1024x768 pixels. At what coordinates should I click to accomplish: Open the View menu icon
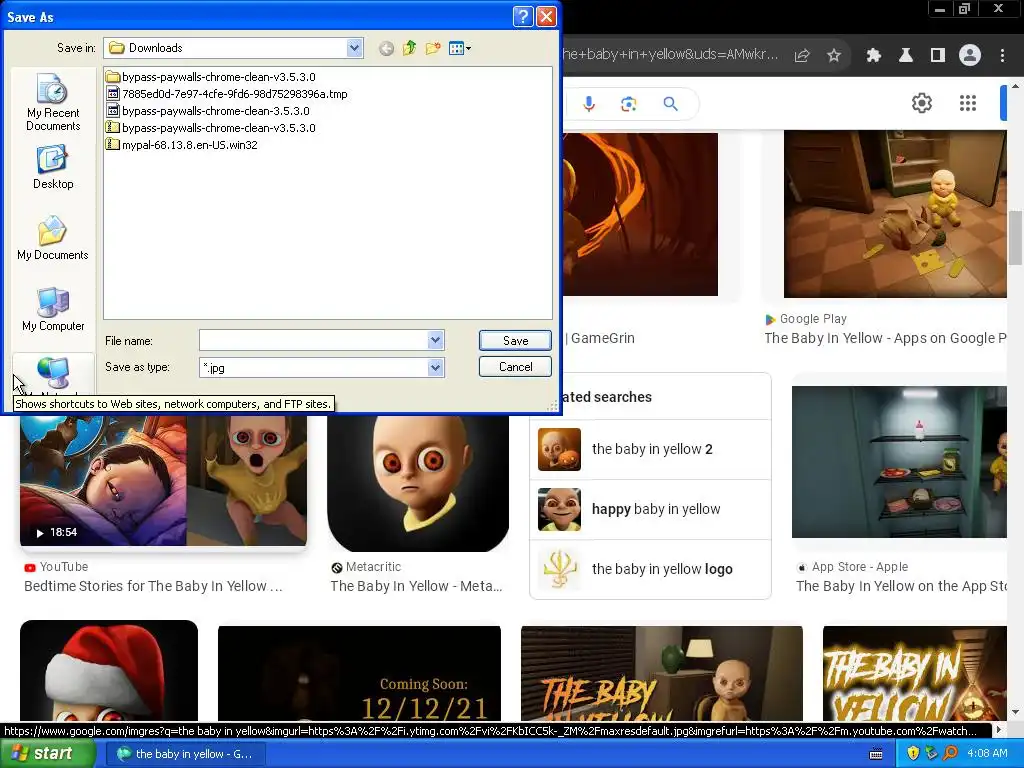coord(460,48)
